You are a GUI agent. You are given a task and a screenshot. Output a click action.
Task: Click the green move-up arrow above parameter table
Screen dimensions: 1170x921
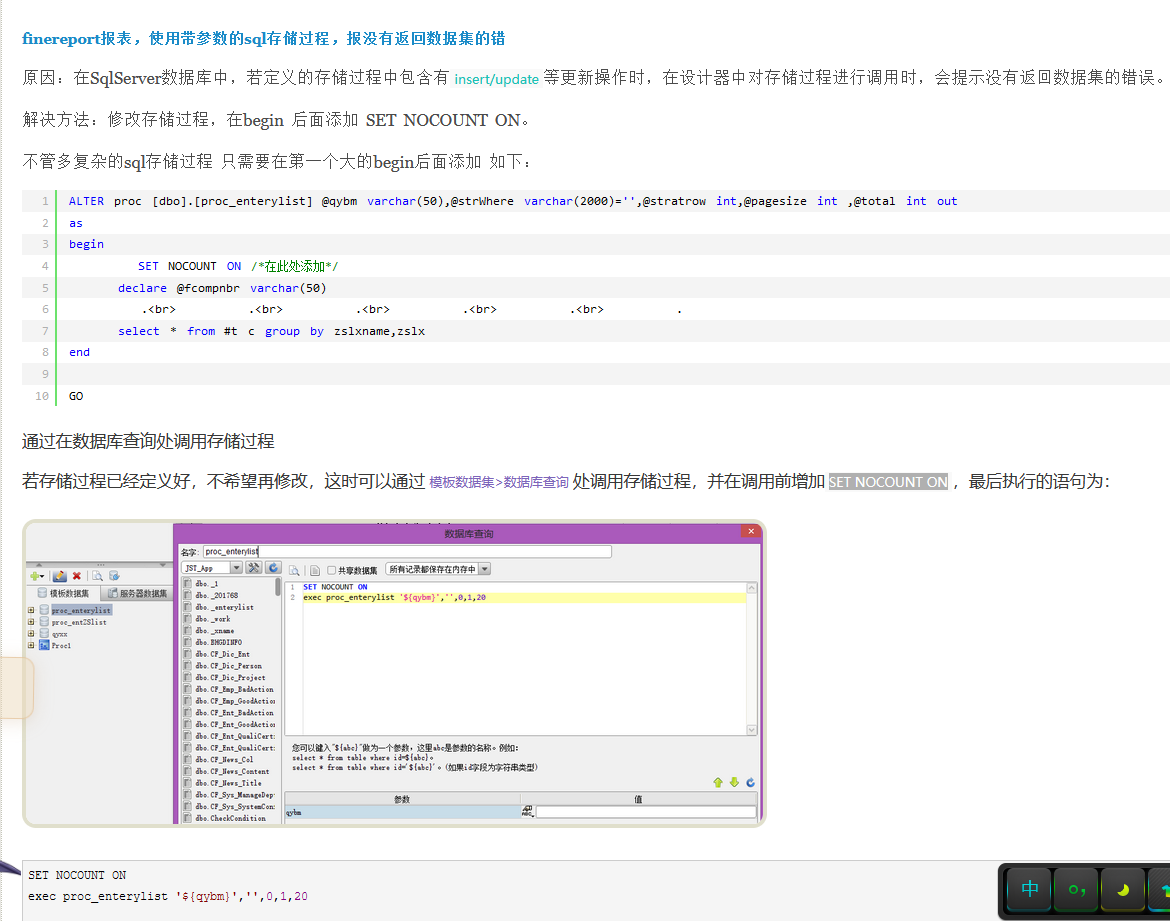[x=718, y=782]
